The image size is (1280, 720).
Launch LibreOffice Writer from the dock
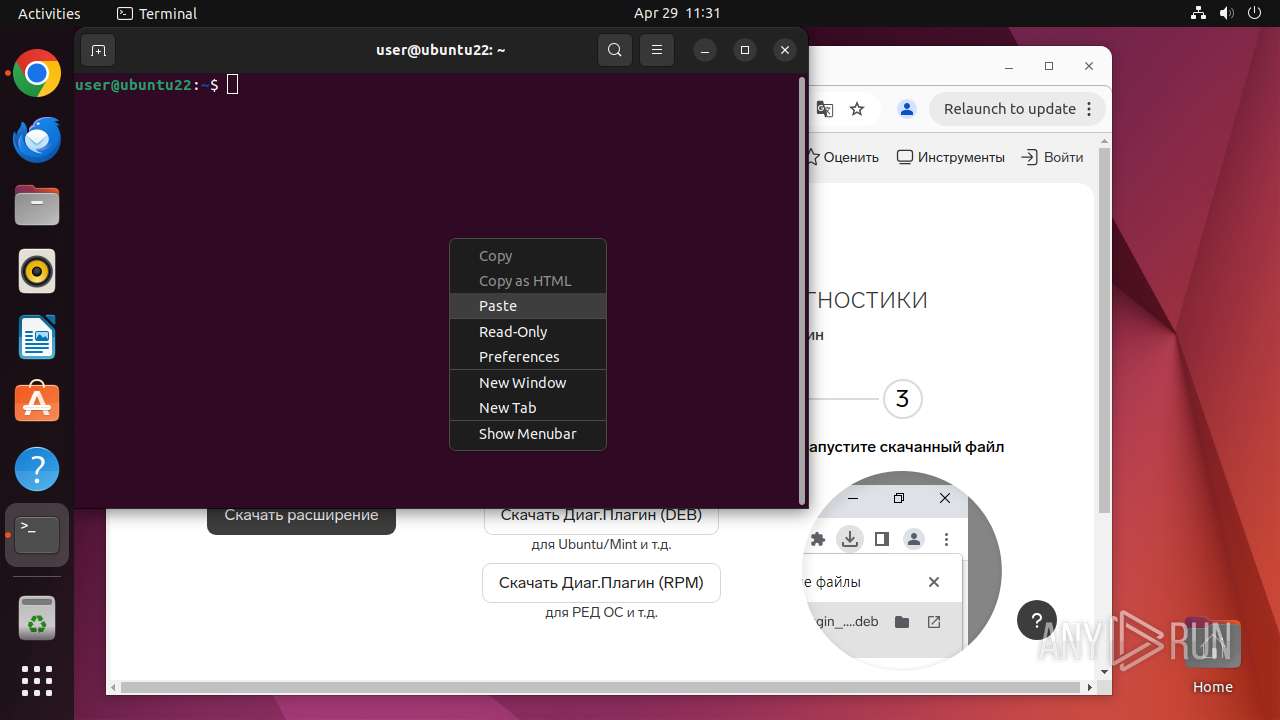37,337
